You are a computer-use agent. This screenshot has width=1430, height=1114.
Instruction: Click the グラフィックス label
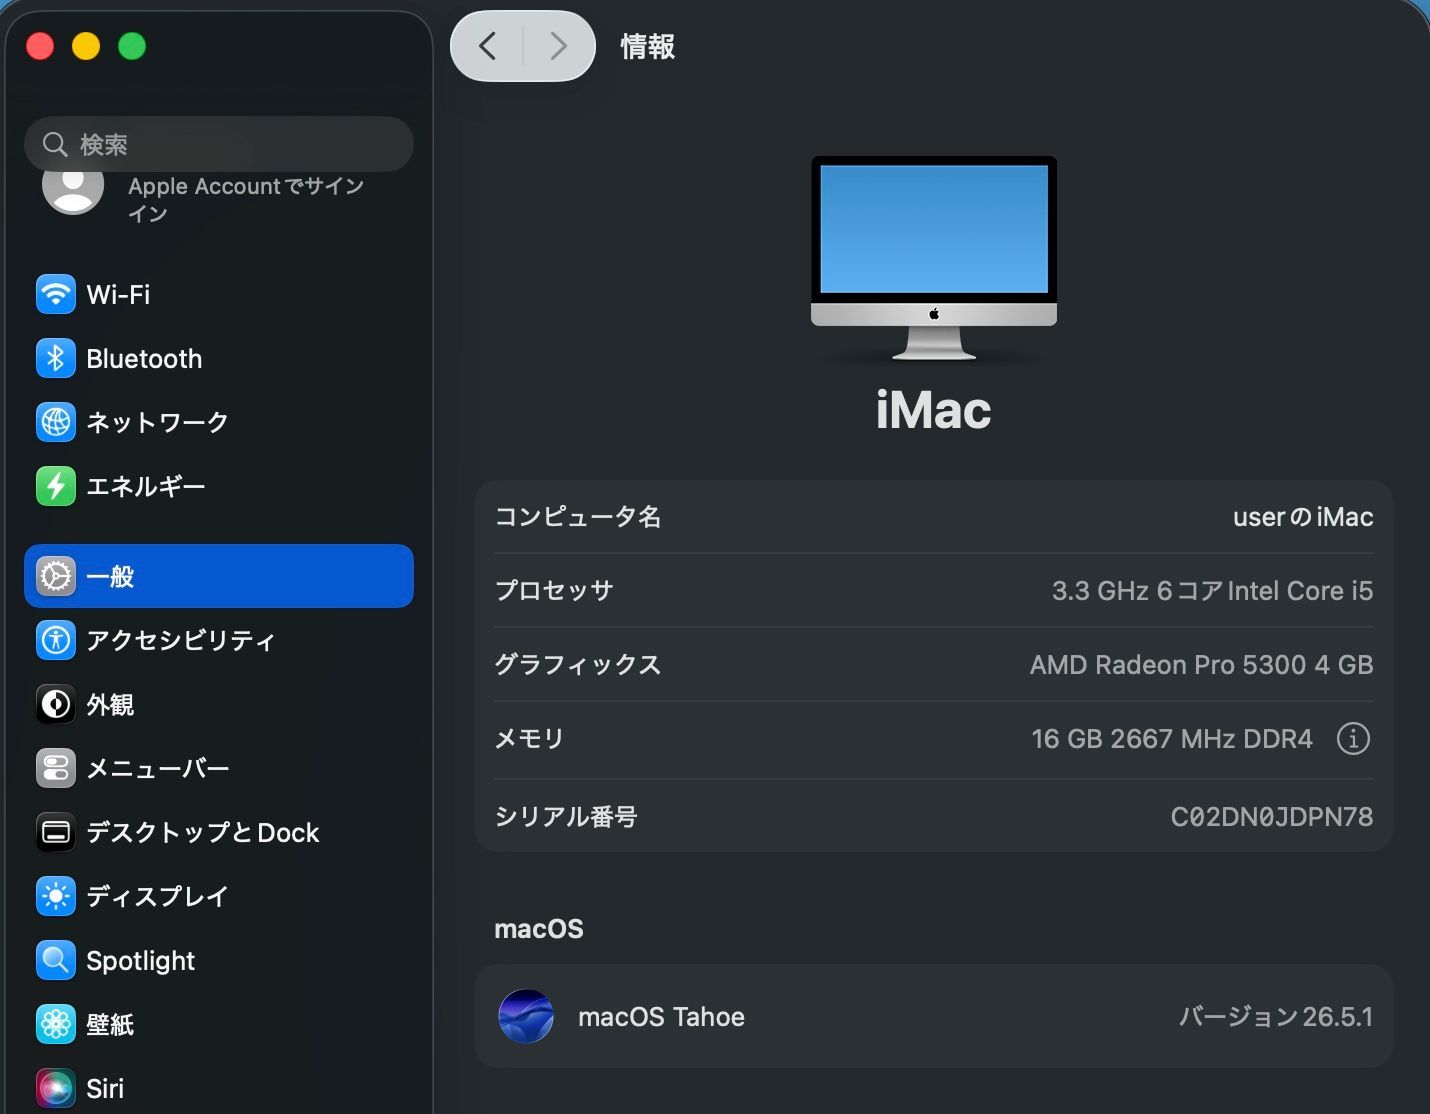pyautogui.click(x=578, y=665)
